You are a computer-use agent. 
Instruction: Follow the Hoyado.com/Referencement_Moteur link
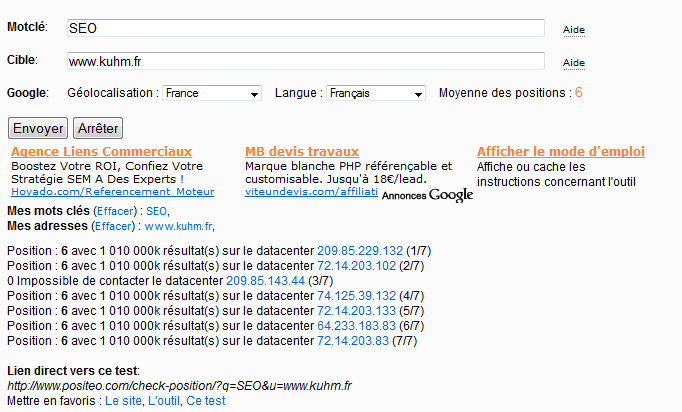point(113,192)
